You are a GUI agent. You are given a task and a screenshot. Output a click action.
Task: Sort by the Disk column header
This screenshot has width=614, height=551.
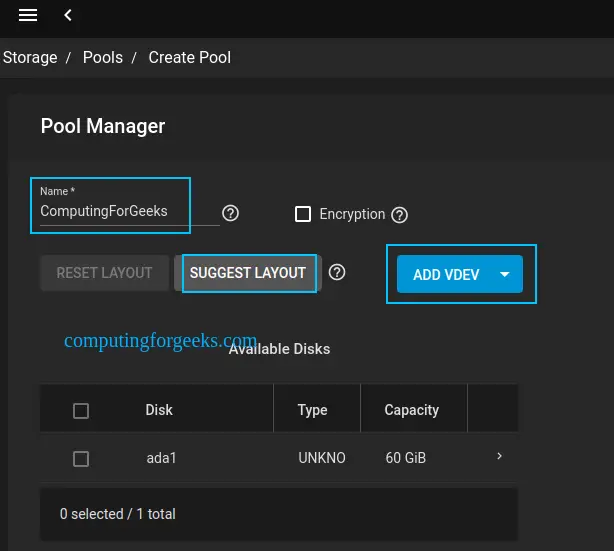[x=159, y=410]
